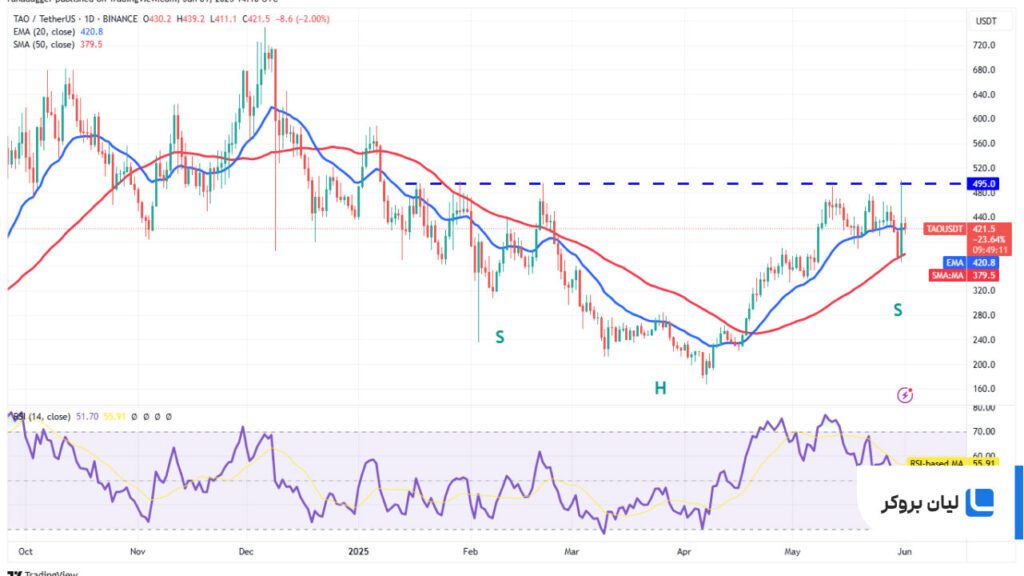Click the Apr date axis label
This screenshot has width=1024, height=576.
tap(684, 551)
